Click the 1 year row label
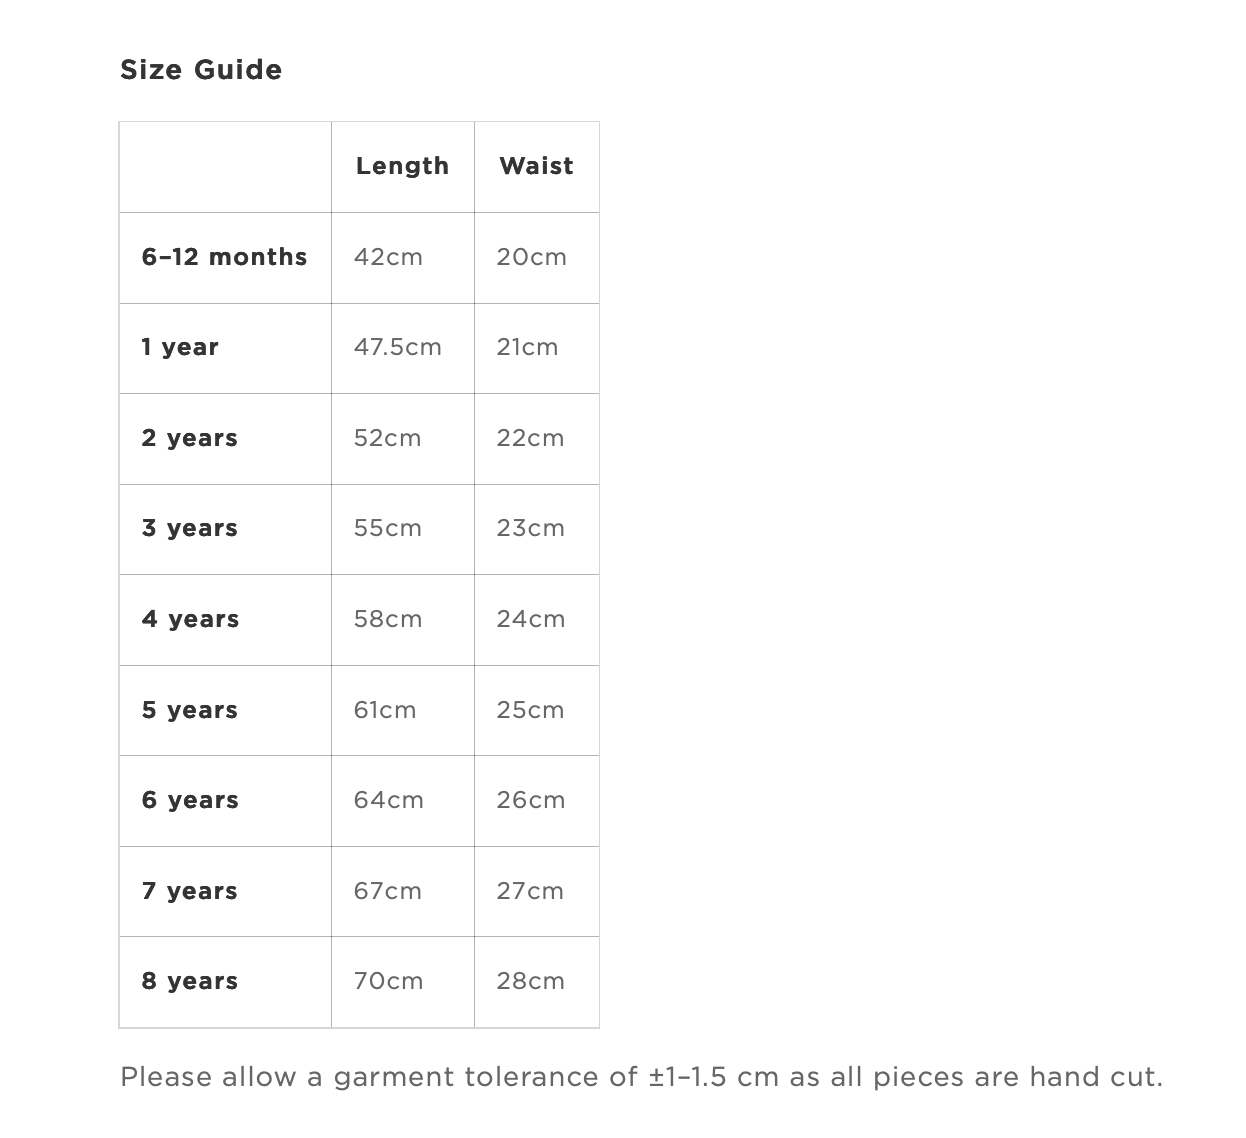 tap(180, 347)
